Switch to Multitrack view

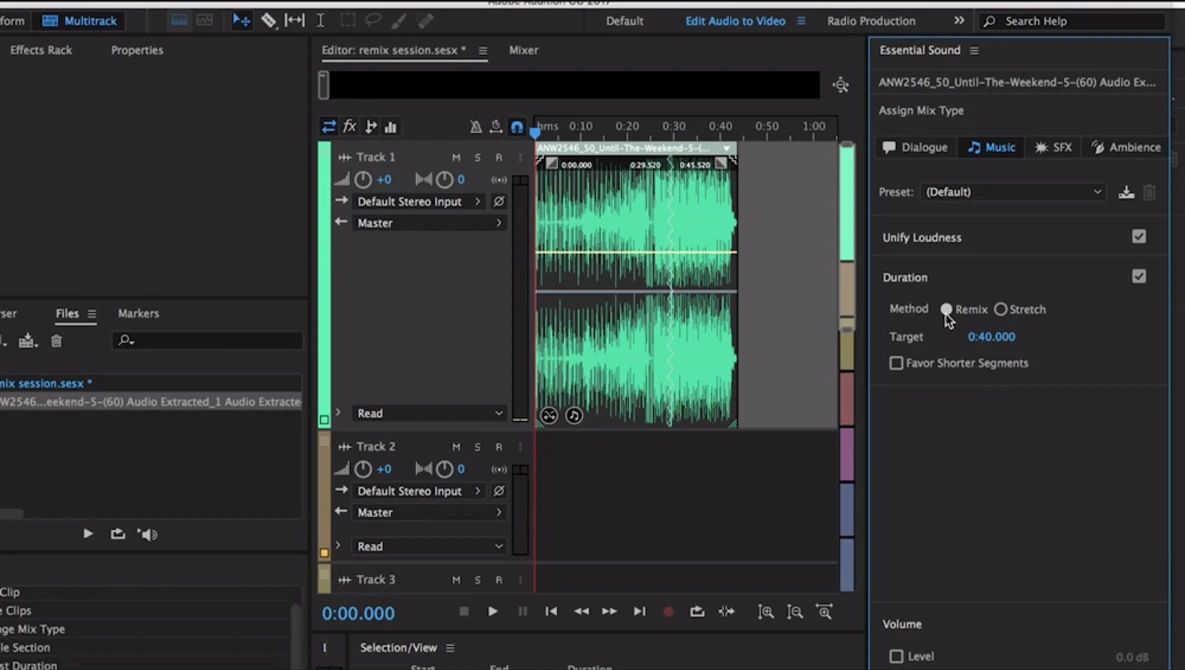click(80, 20)
